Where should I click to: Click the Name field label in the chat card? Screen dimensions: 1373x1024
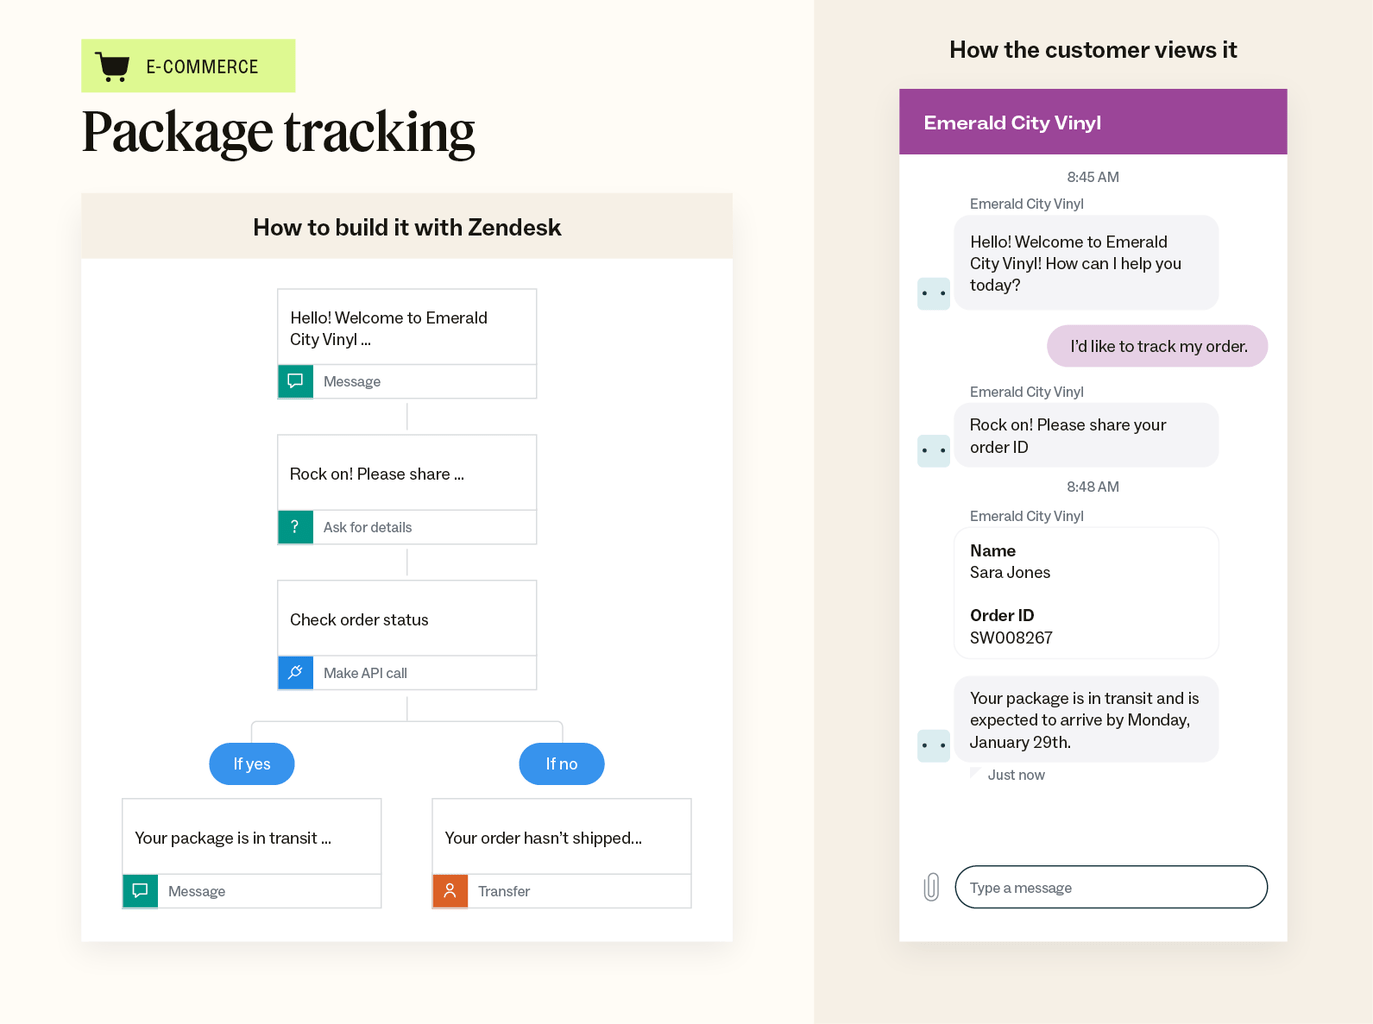[x=993, y=551]
